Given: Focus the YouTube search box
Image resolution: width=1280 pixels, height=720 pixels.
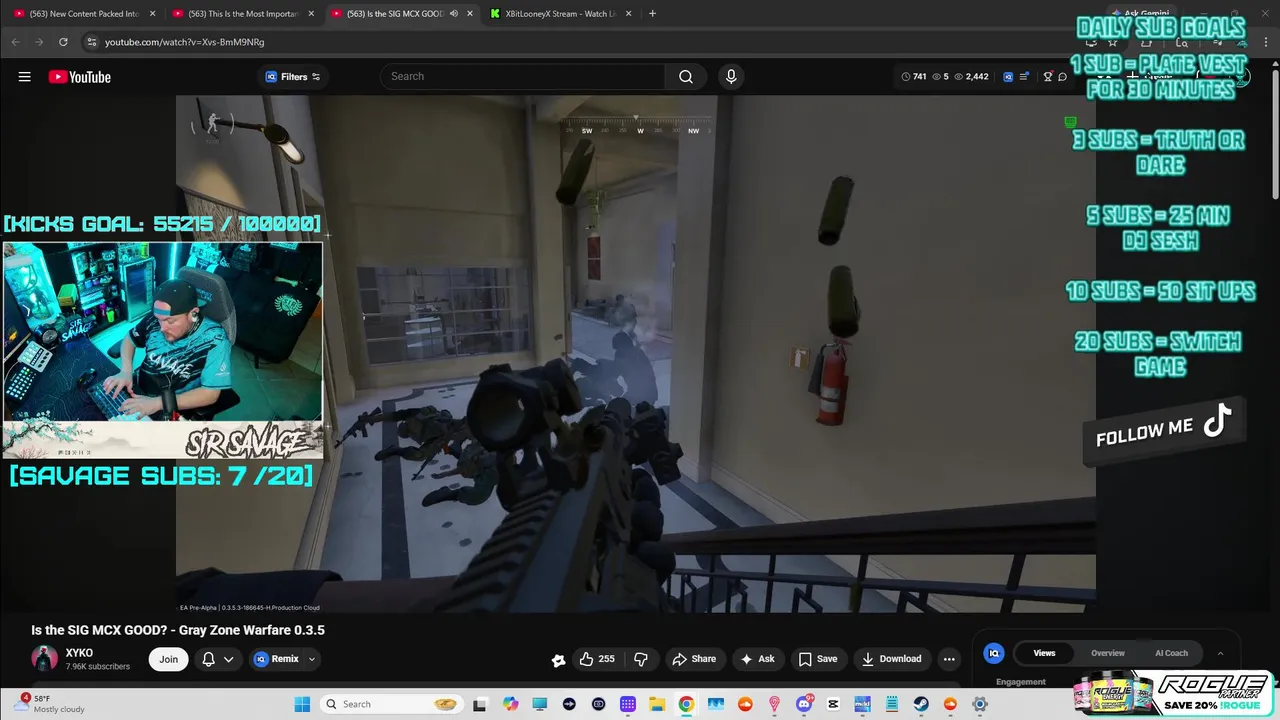Looking at the screenshot, I should point(522,77).
